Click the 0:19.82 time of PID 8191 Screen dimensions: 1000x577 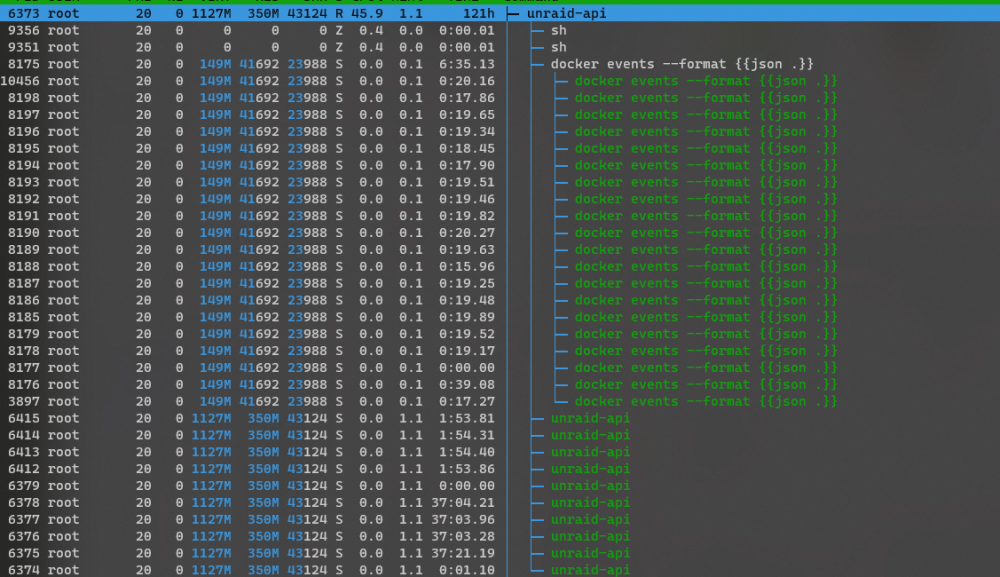[x=466, y=216]
